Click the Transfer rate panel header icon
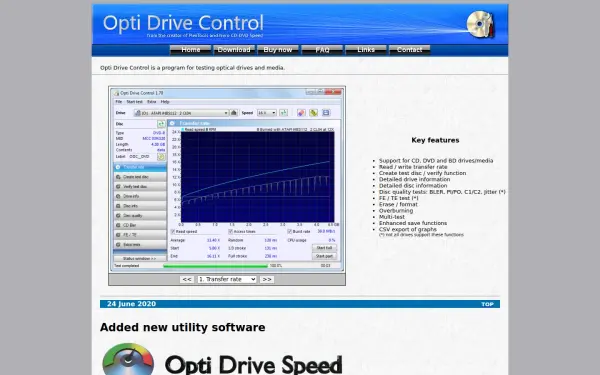Screen dimensions: 600x375 [172, 123]
